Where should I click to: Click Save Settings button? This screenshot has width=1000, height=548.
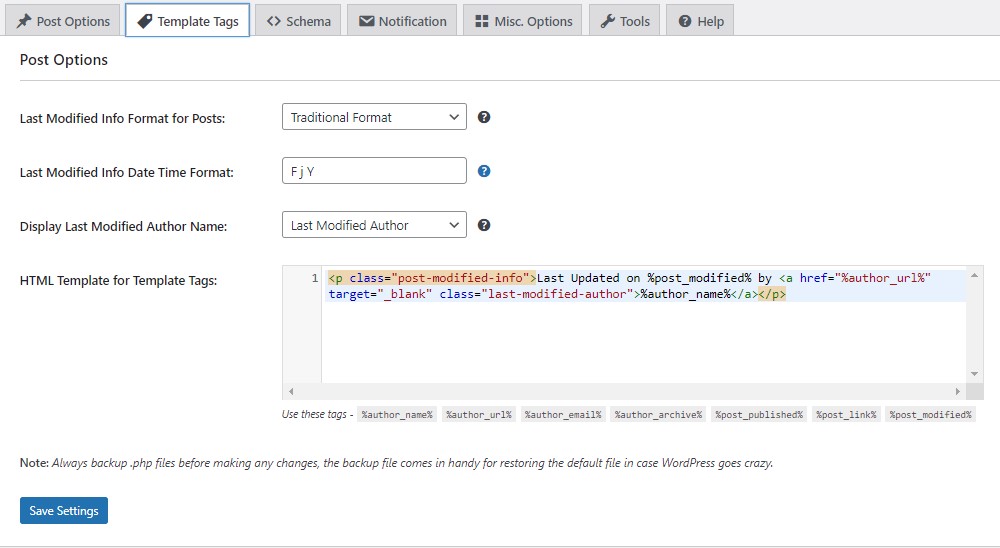pos(64,510)
